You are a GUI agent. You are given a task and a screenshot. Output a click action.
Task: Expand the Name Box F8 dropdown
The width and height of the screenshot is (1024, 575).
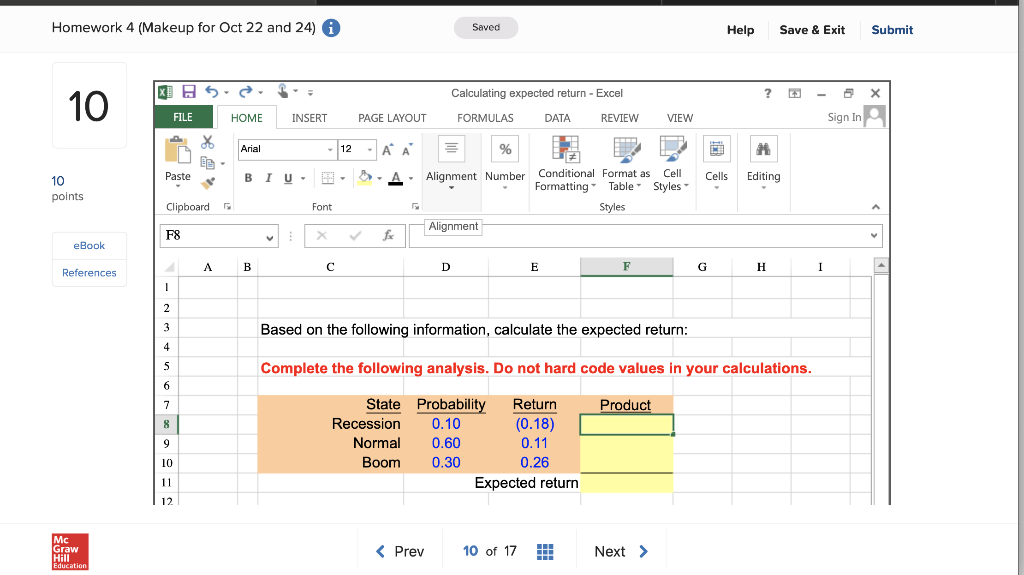point(269,238)
